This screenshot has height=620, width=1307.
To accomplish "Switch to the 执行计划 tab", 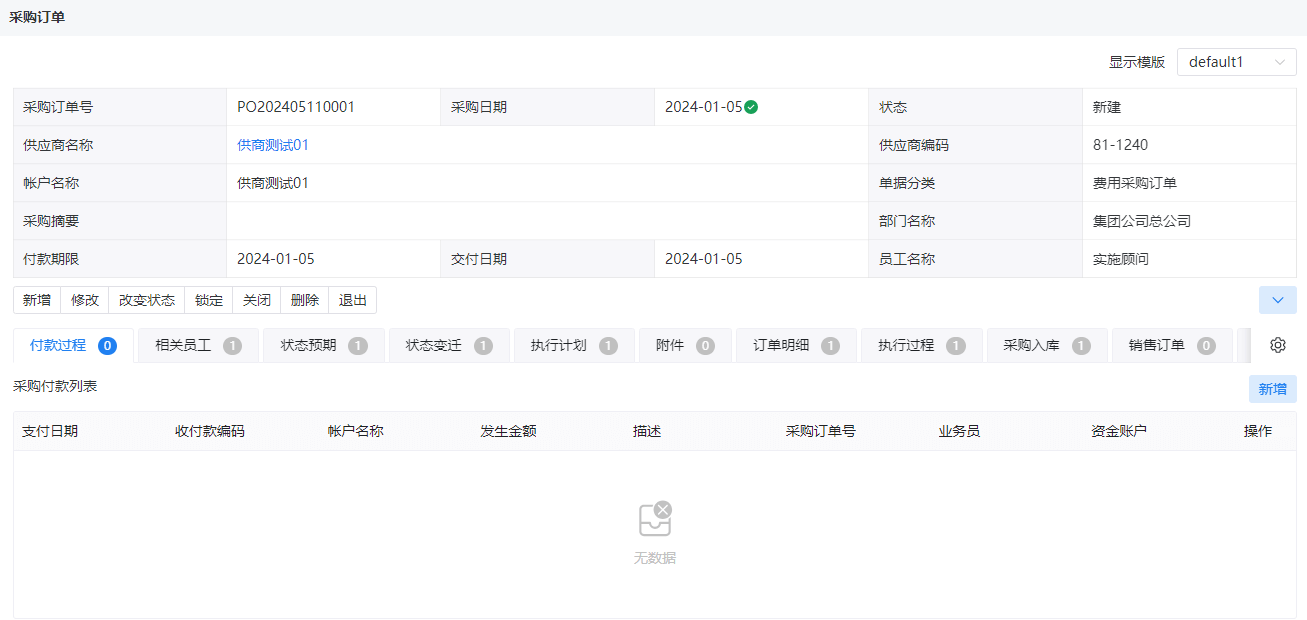I will click(574, 345).
